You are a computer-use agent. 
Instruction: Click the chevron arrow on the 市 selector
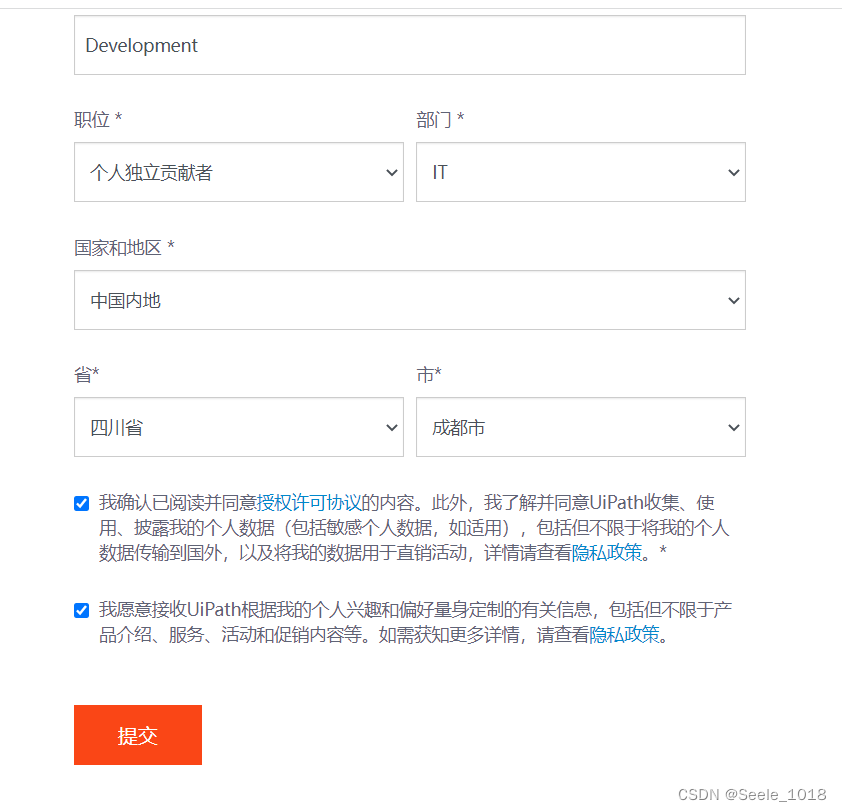[734, 427]
